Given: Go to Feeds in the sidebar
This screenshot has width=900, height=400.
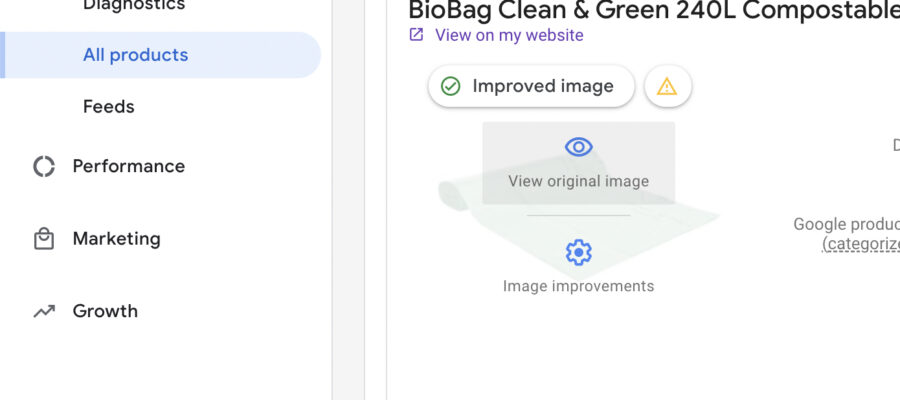Looking at the screenshot, I should point(108,107).
